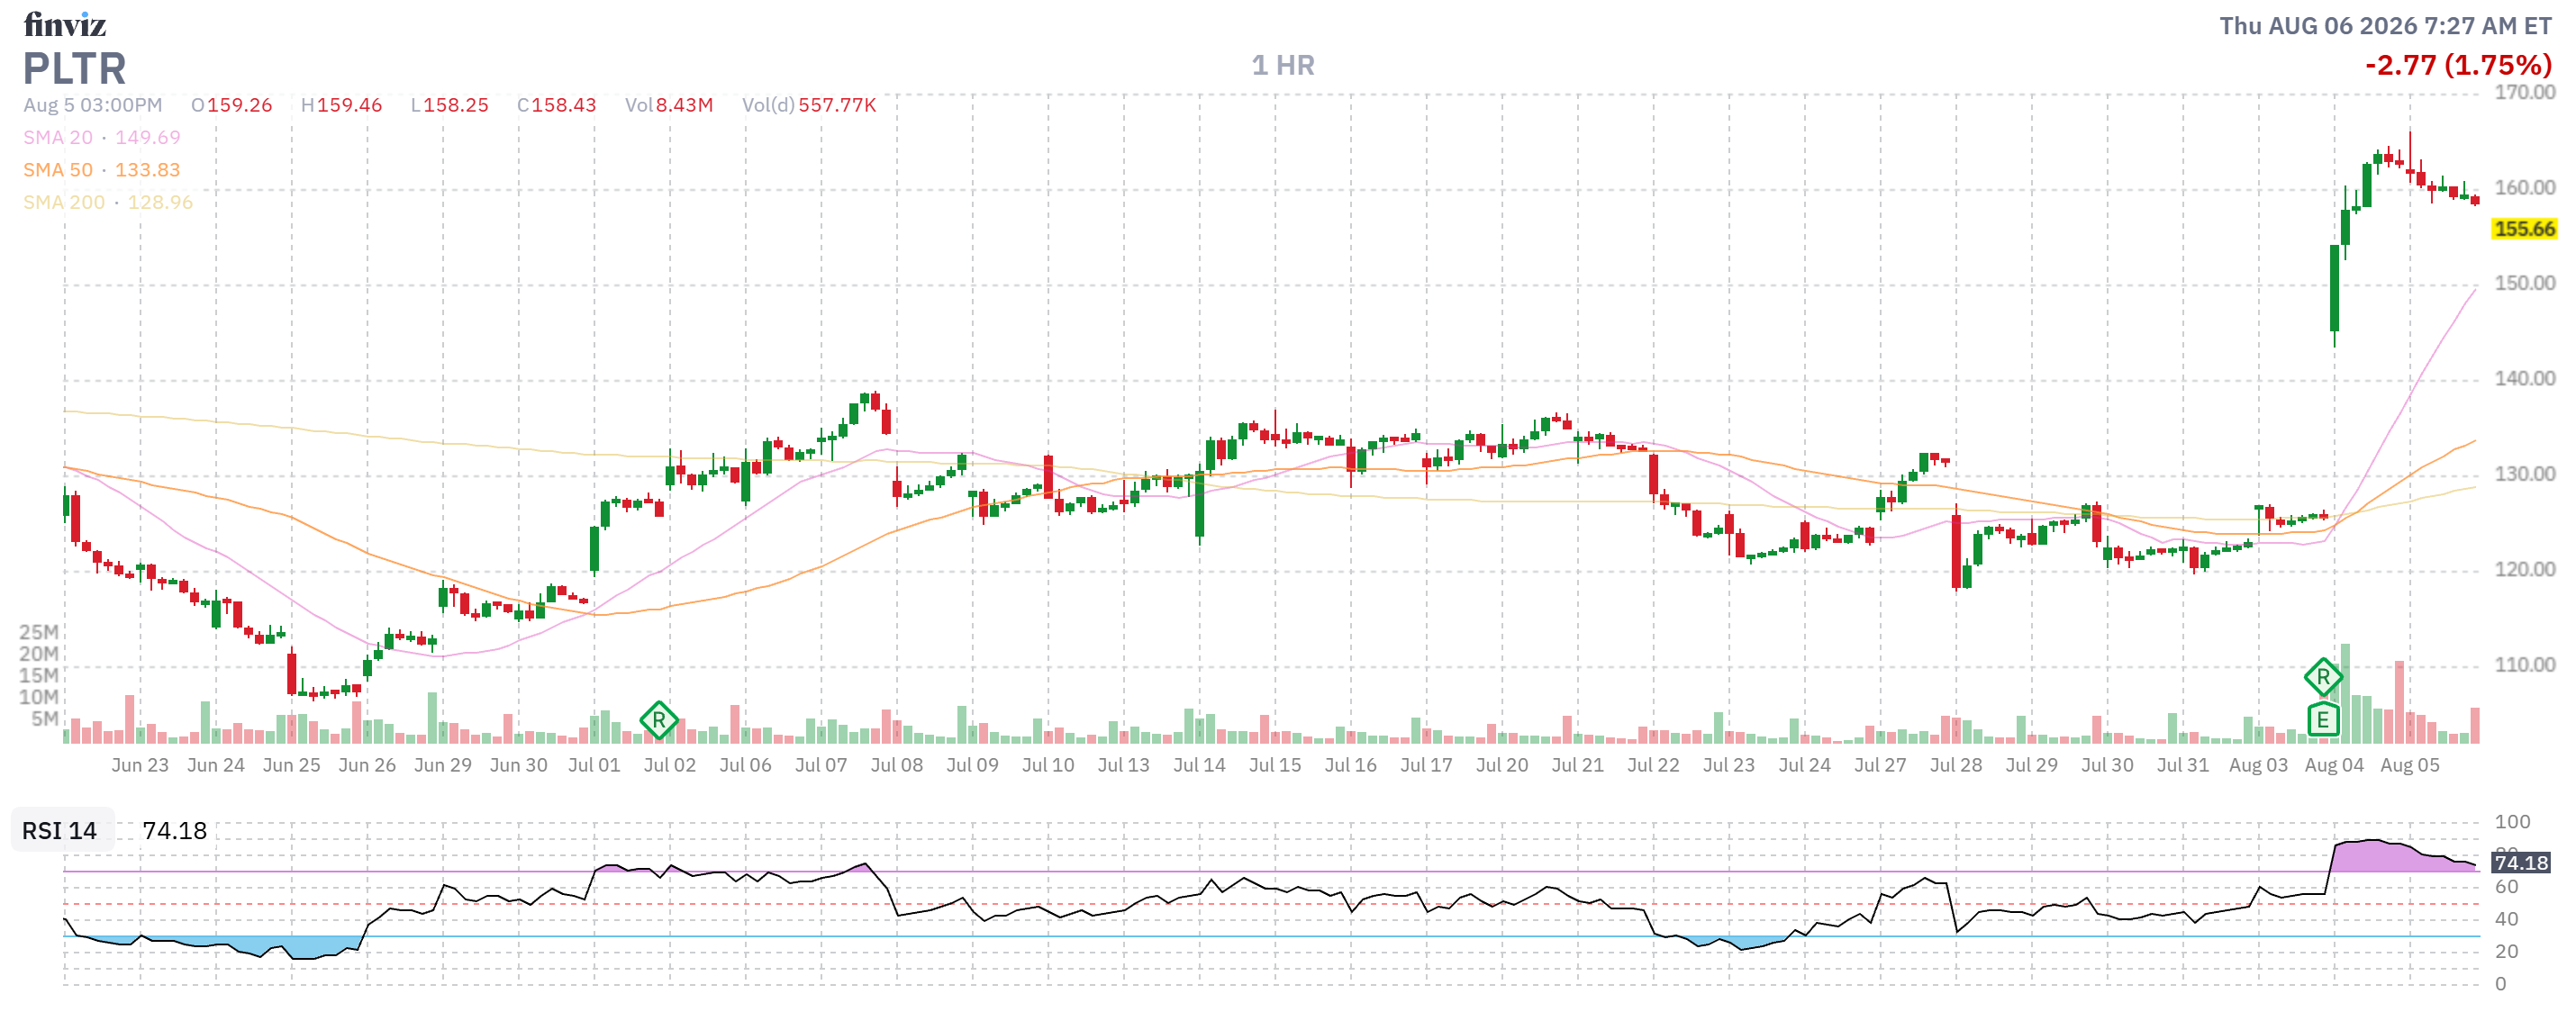Click the 15M volume axis label
This screenshot has height=1012, width=2576.
pyautogui.click(x=39, y=675)
